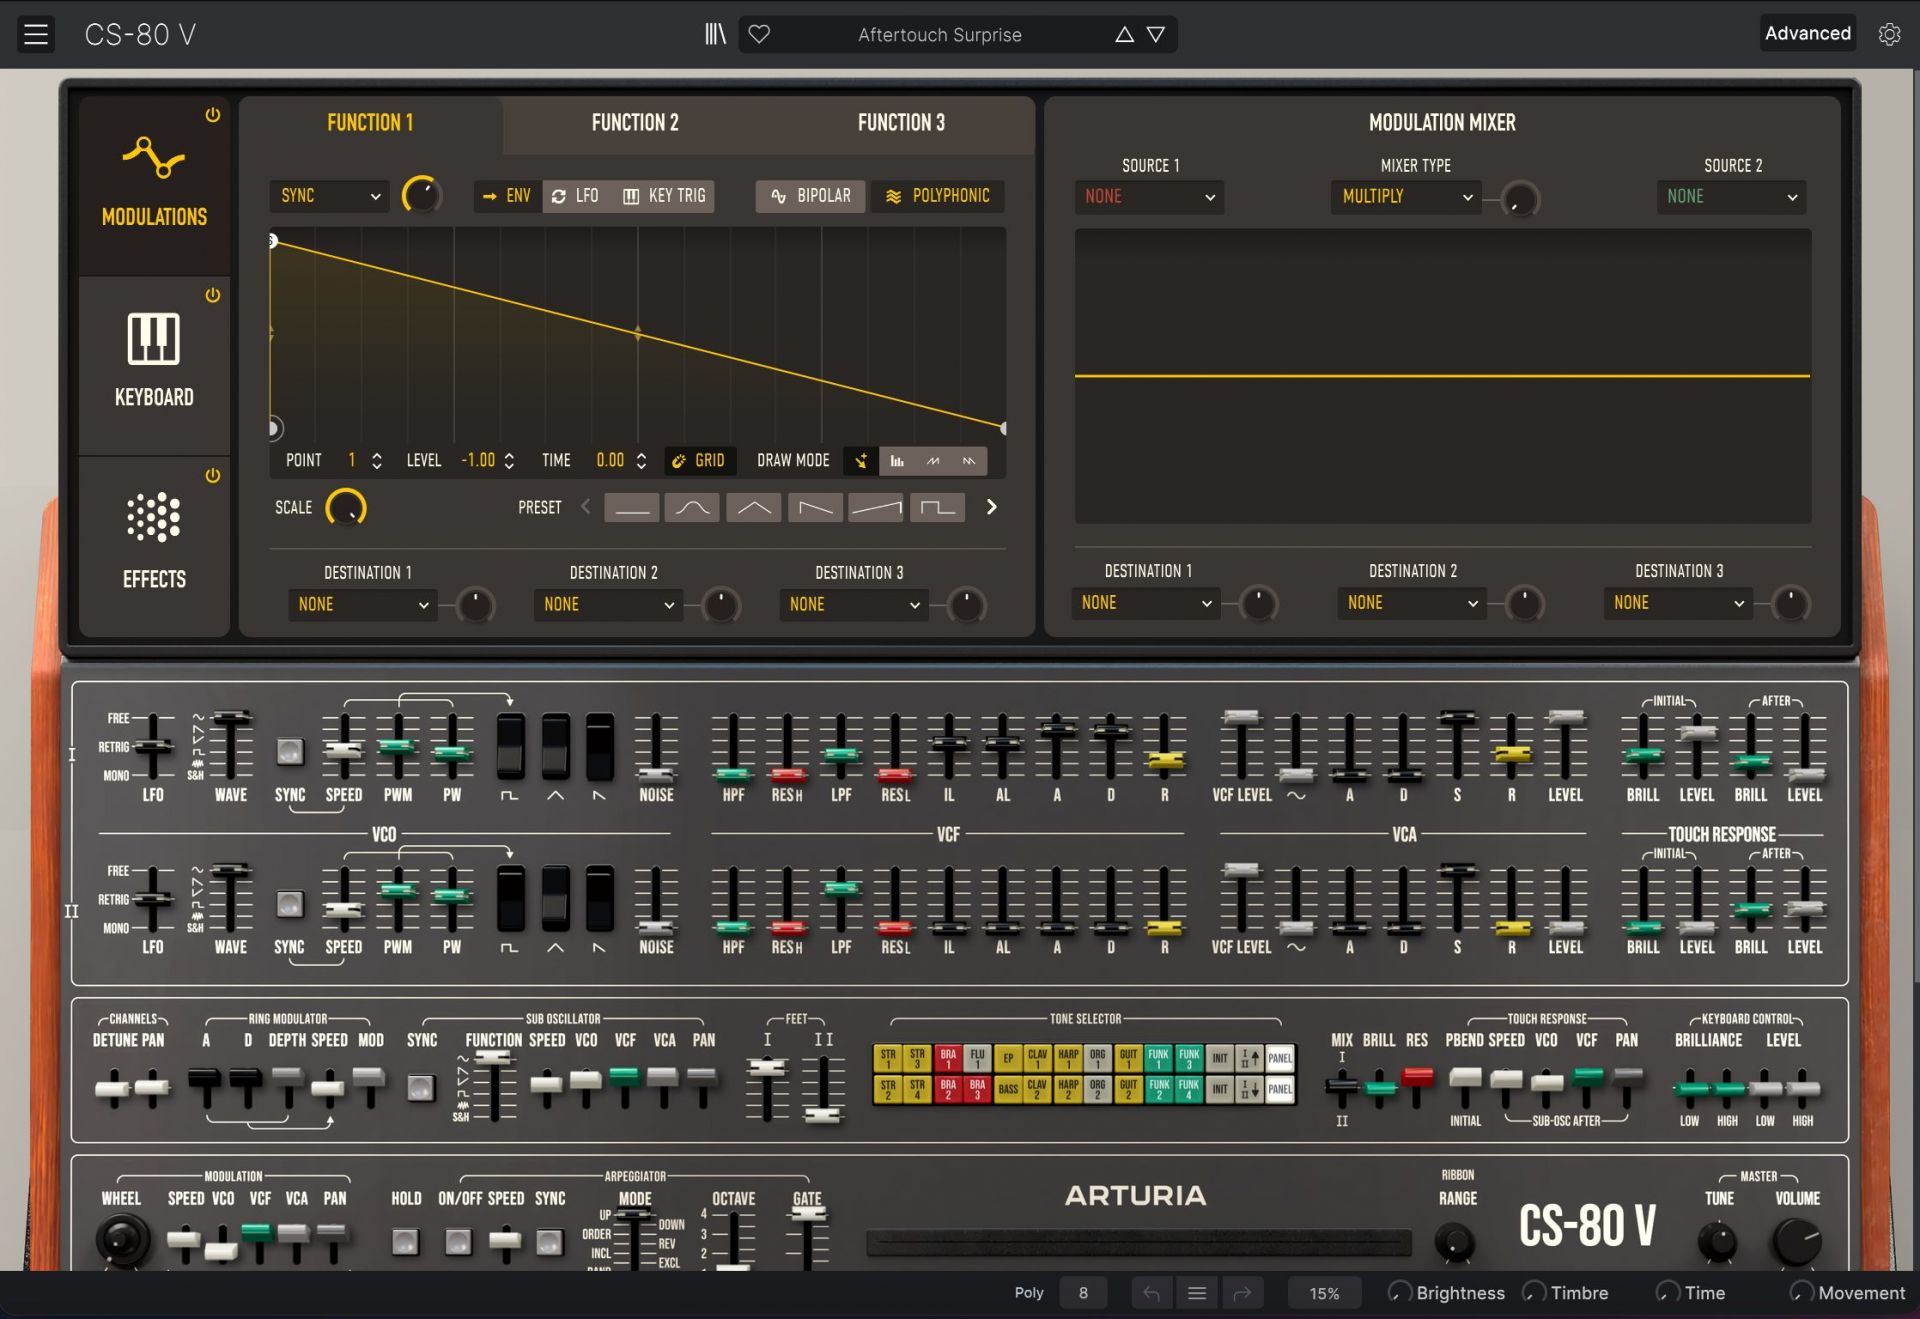Favorite the preset with heart icon
Viewport: 1920px width, 1319px height.
(x=760, y=34)
